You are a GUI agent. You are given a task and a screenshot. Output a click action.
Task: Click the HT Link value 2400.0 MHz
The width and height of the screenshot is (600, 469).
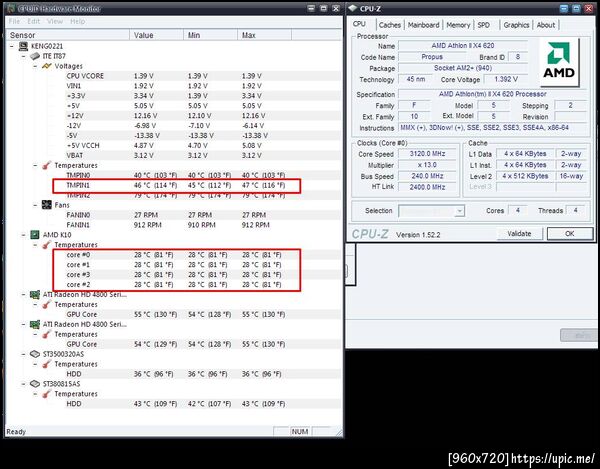[427, 187]
